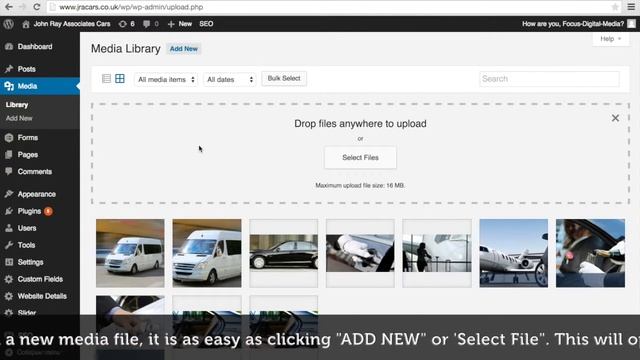Open the All media items dropdown
The image size is (640, 360).
point(166,79)
